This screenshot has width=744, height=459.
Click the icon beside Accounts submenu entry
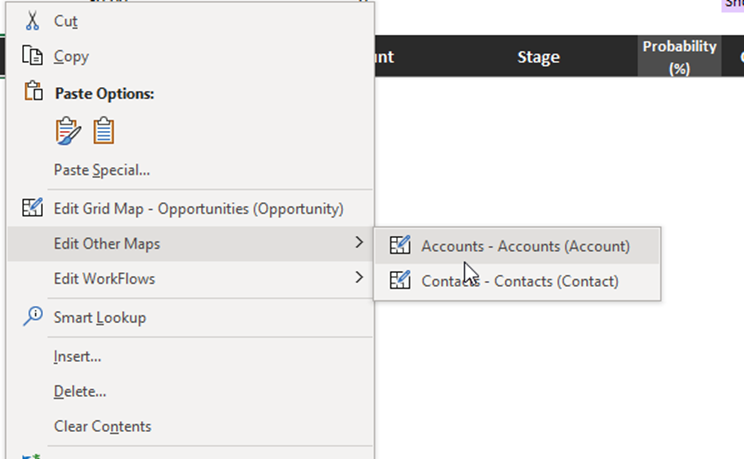coord(400,245)
